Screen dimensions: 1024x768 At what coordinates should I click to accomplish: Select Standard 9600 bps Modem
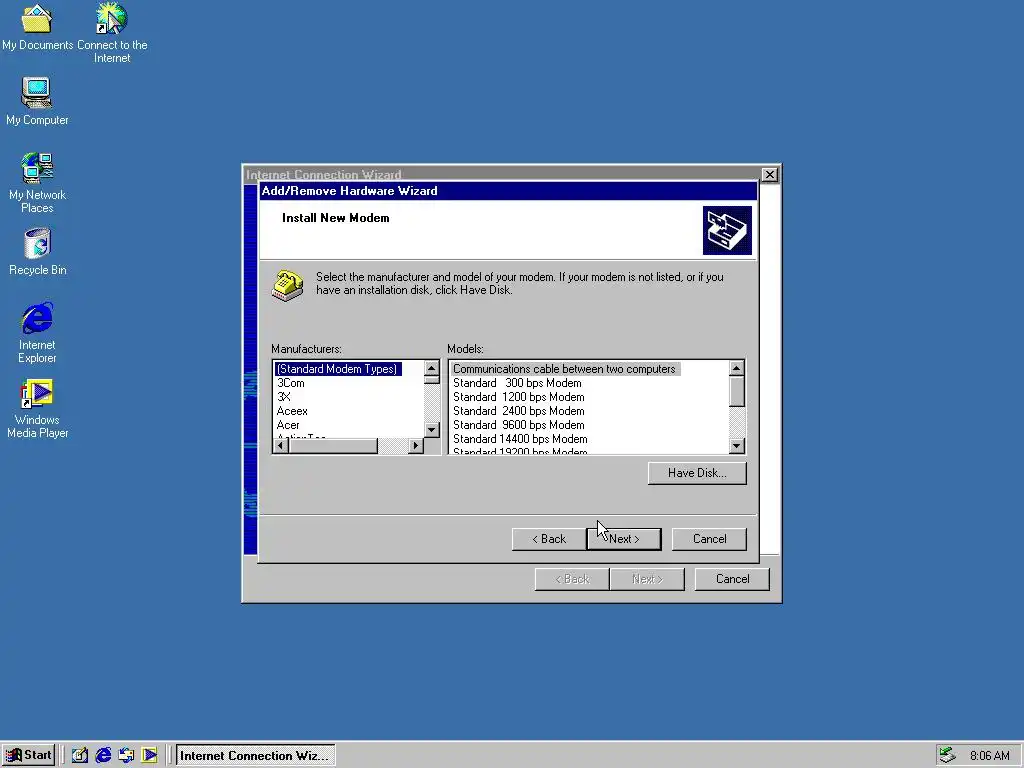[519, 425]
